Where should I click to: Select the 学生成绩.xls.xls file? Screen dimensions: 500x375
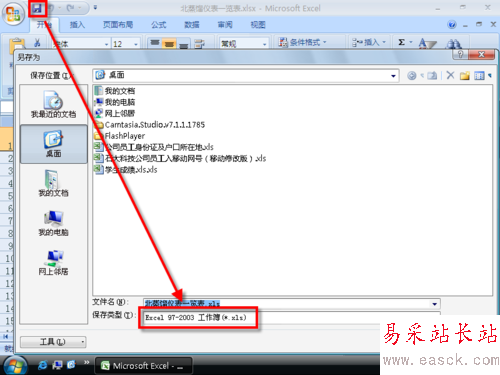126,170
